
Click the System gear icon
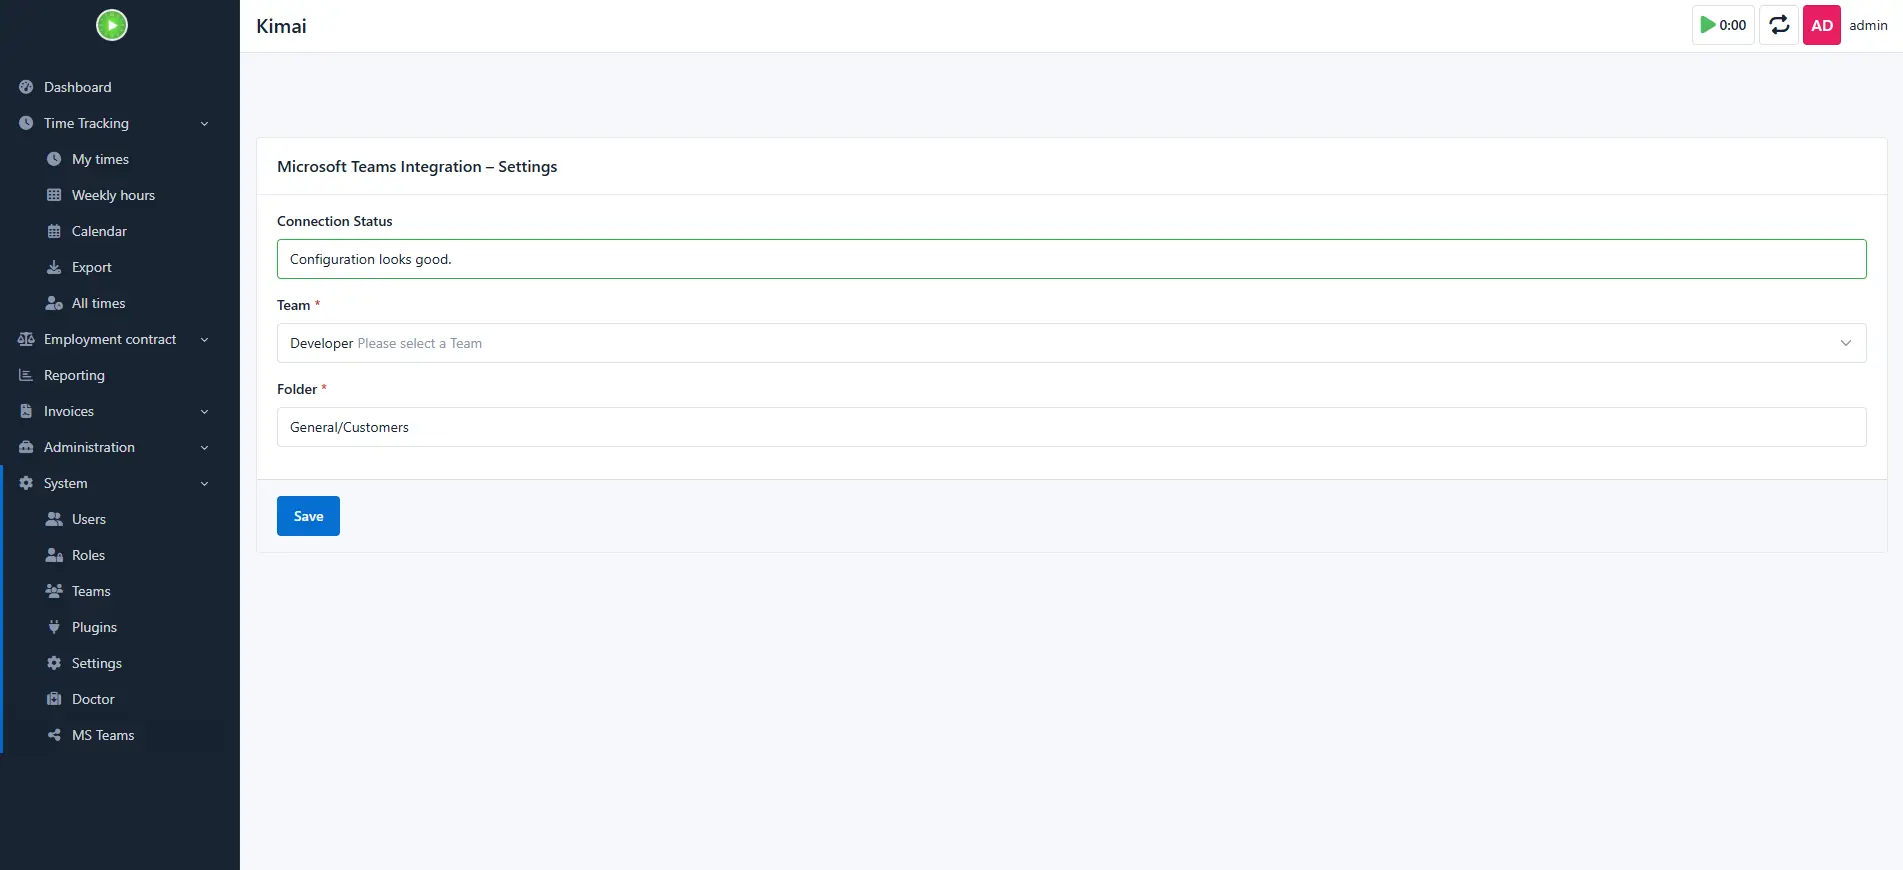(x=26, y=483)
